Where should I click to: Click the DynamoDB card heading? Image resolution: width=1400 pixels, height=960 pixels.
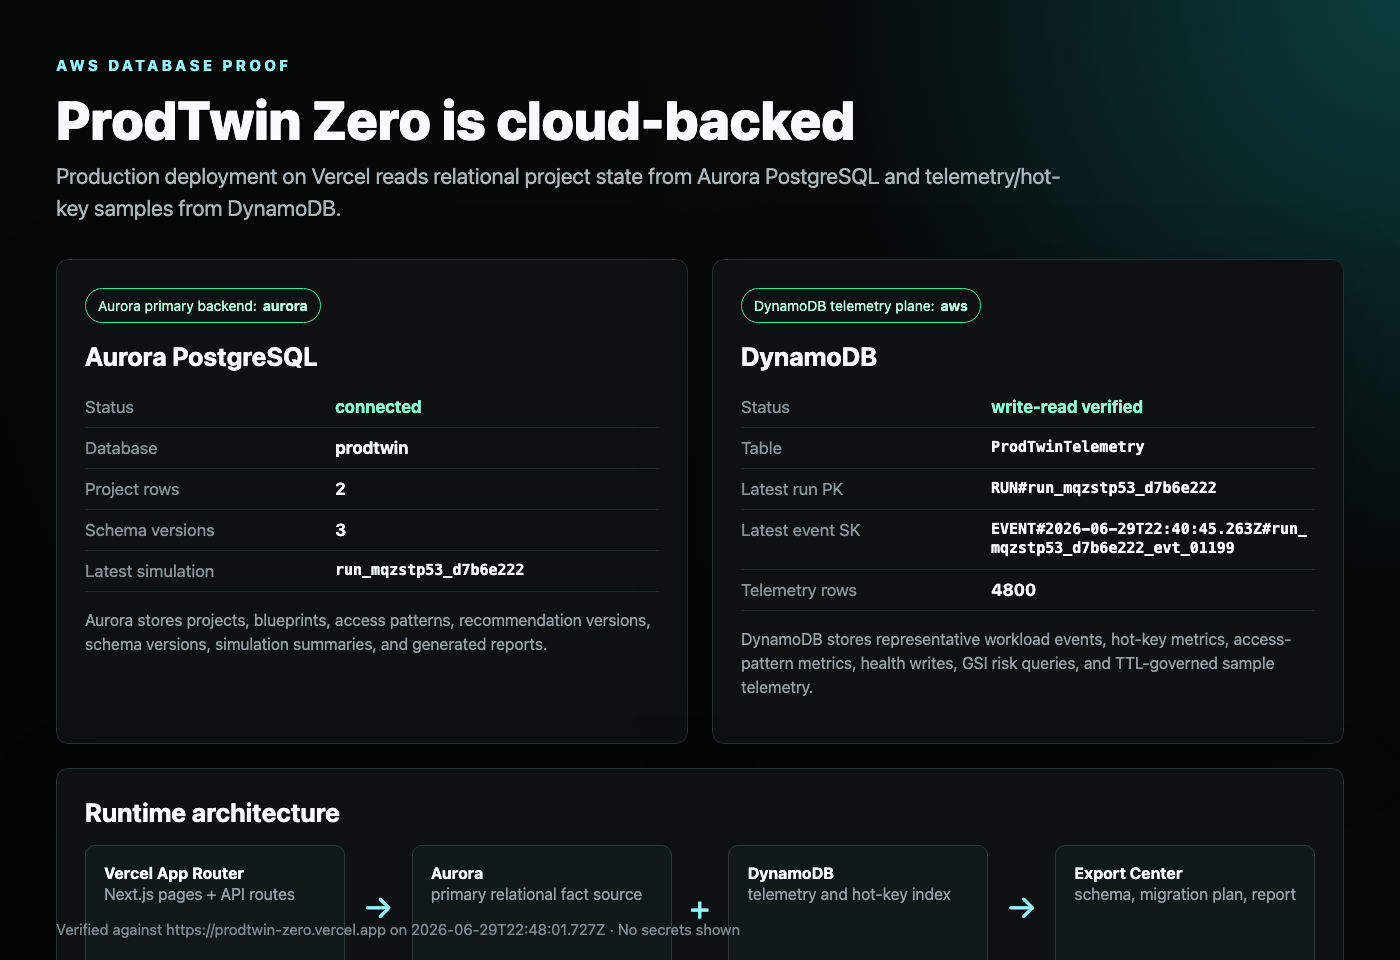809,357
